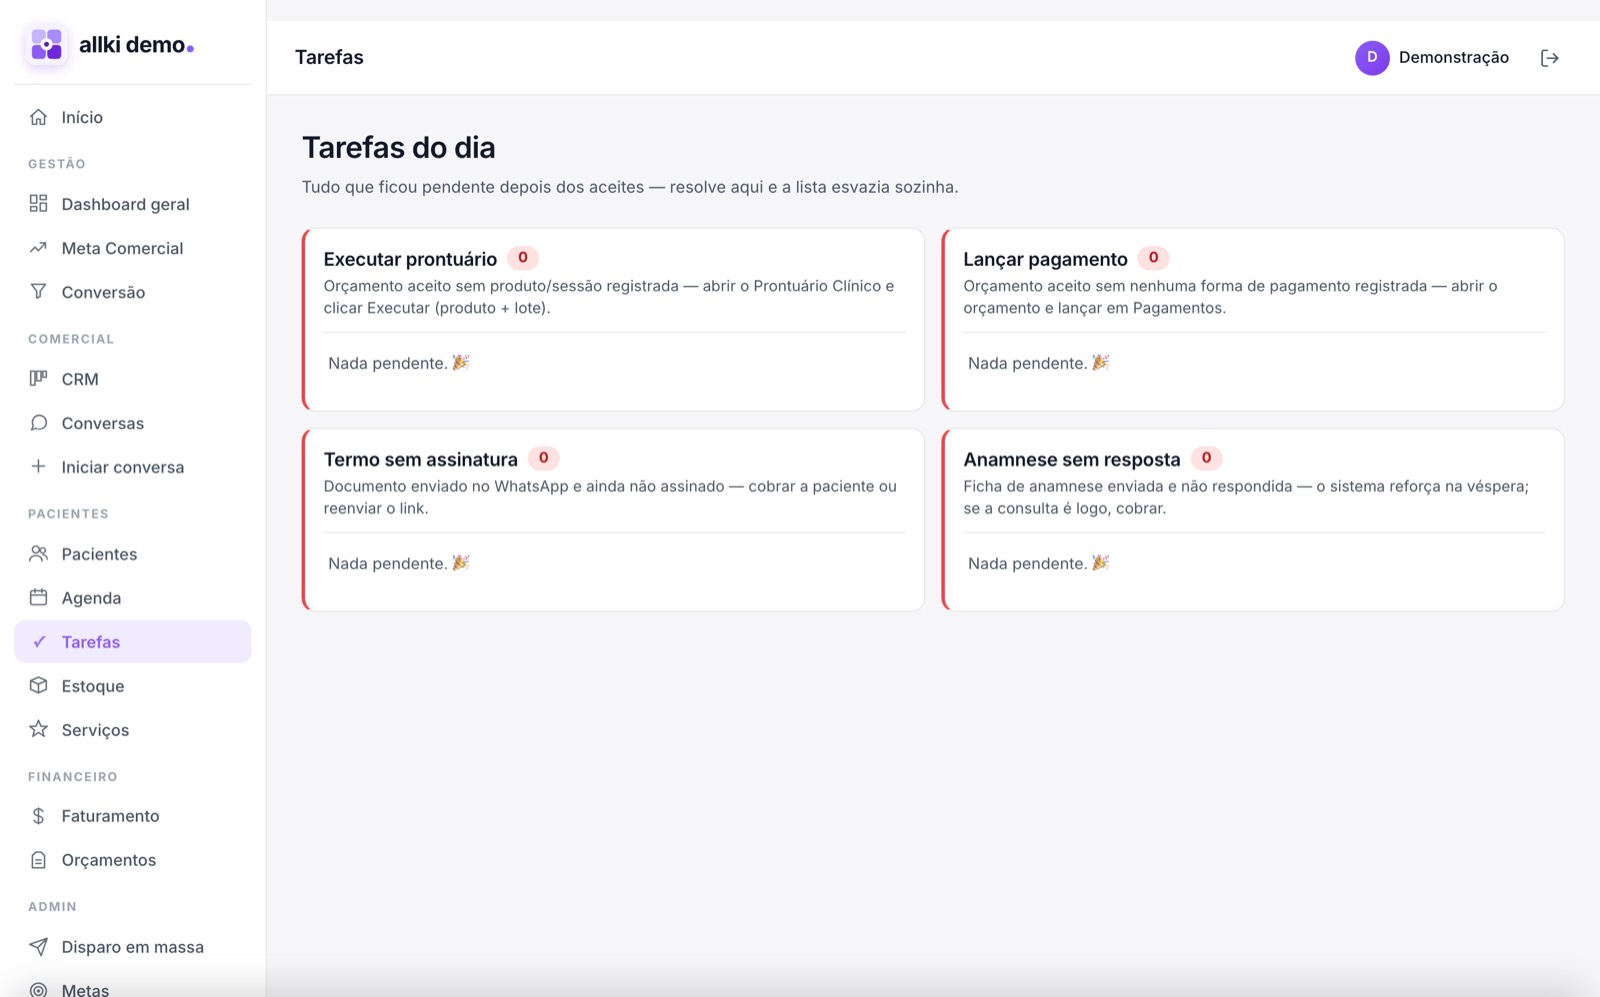Viewport: 1600px width, 997px height.
Task: Open the Conversas menu entry
Action: (133, 423)
